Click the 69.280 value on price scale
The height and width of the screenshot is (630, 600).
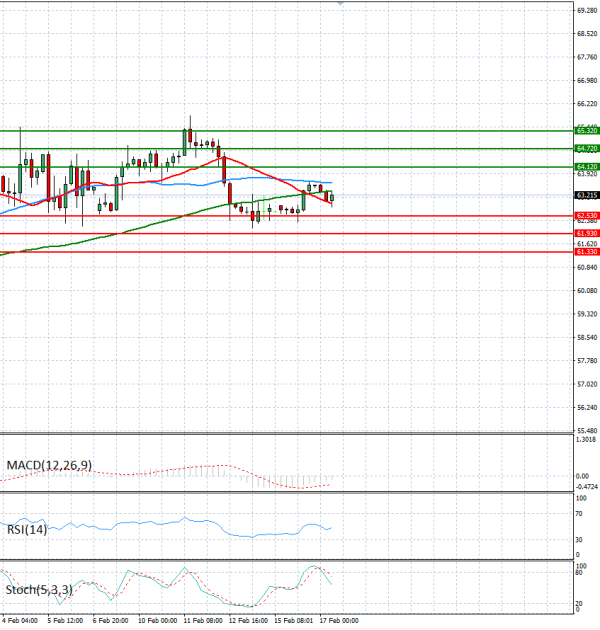click(587, 11)
